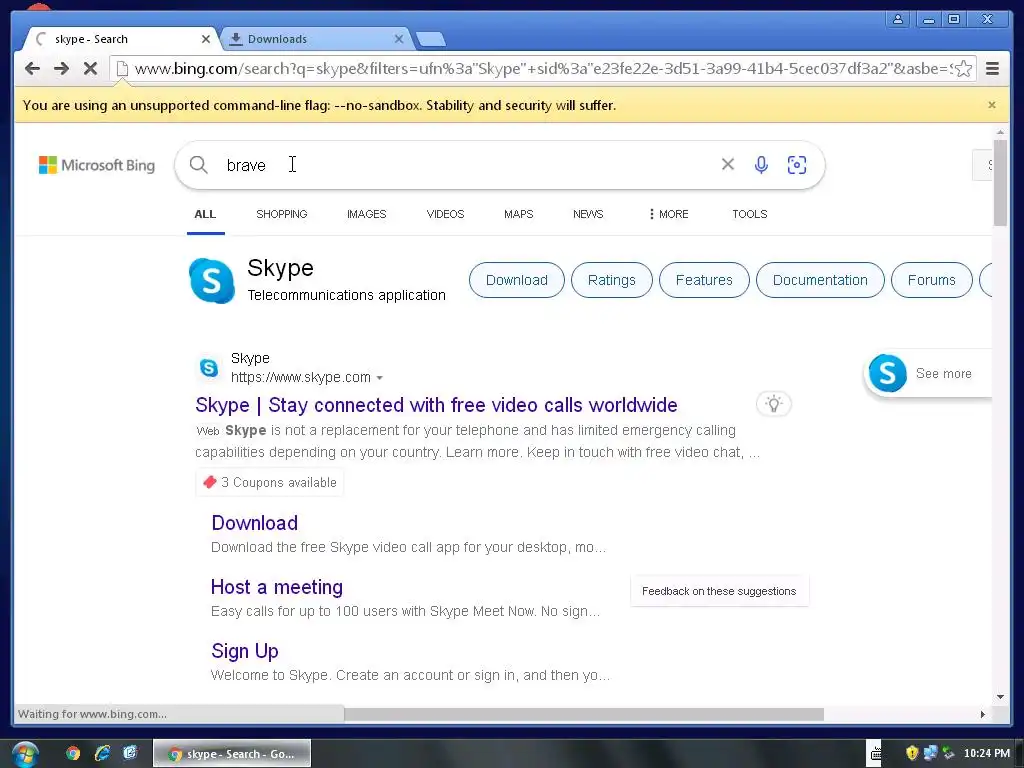Switch to VIDEOS results

(445, 214)
